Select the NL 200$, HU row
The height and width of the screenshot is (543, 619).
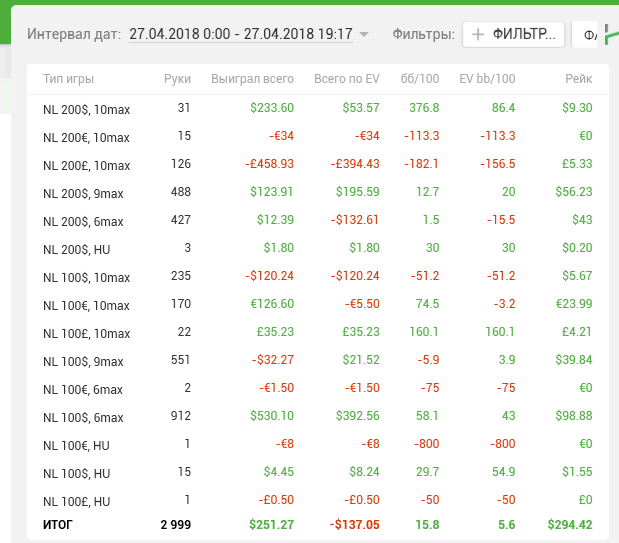[x=76, y=248]
